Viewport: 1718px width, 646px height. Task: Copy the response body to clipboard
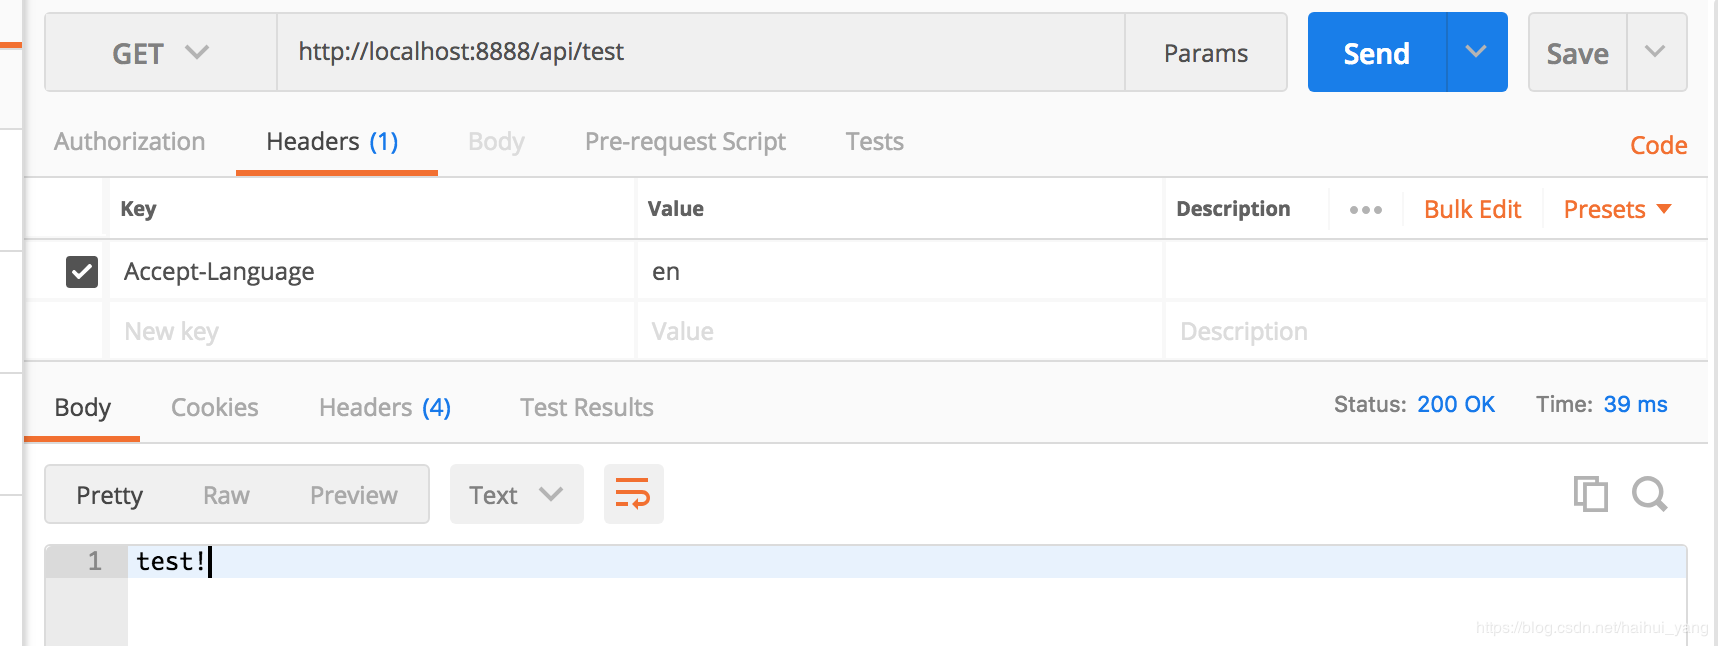(x=1590, y=494)
